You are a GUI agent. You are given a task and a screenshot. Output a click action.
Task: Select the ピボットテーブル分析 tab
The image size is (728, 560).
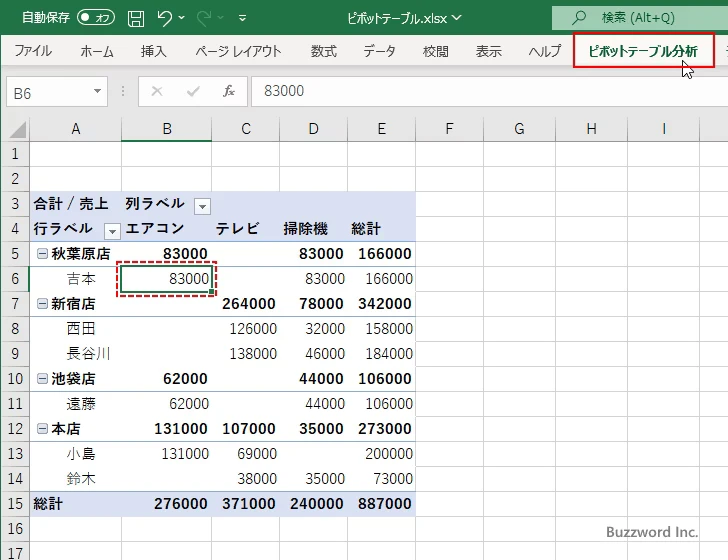pos(643,51)
